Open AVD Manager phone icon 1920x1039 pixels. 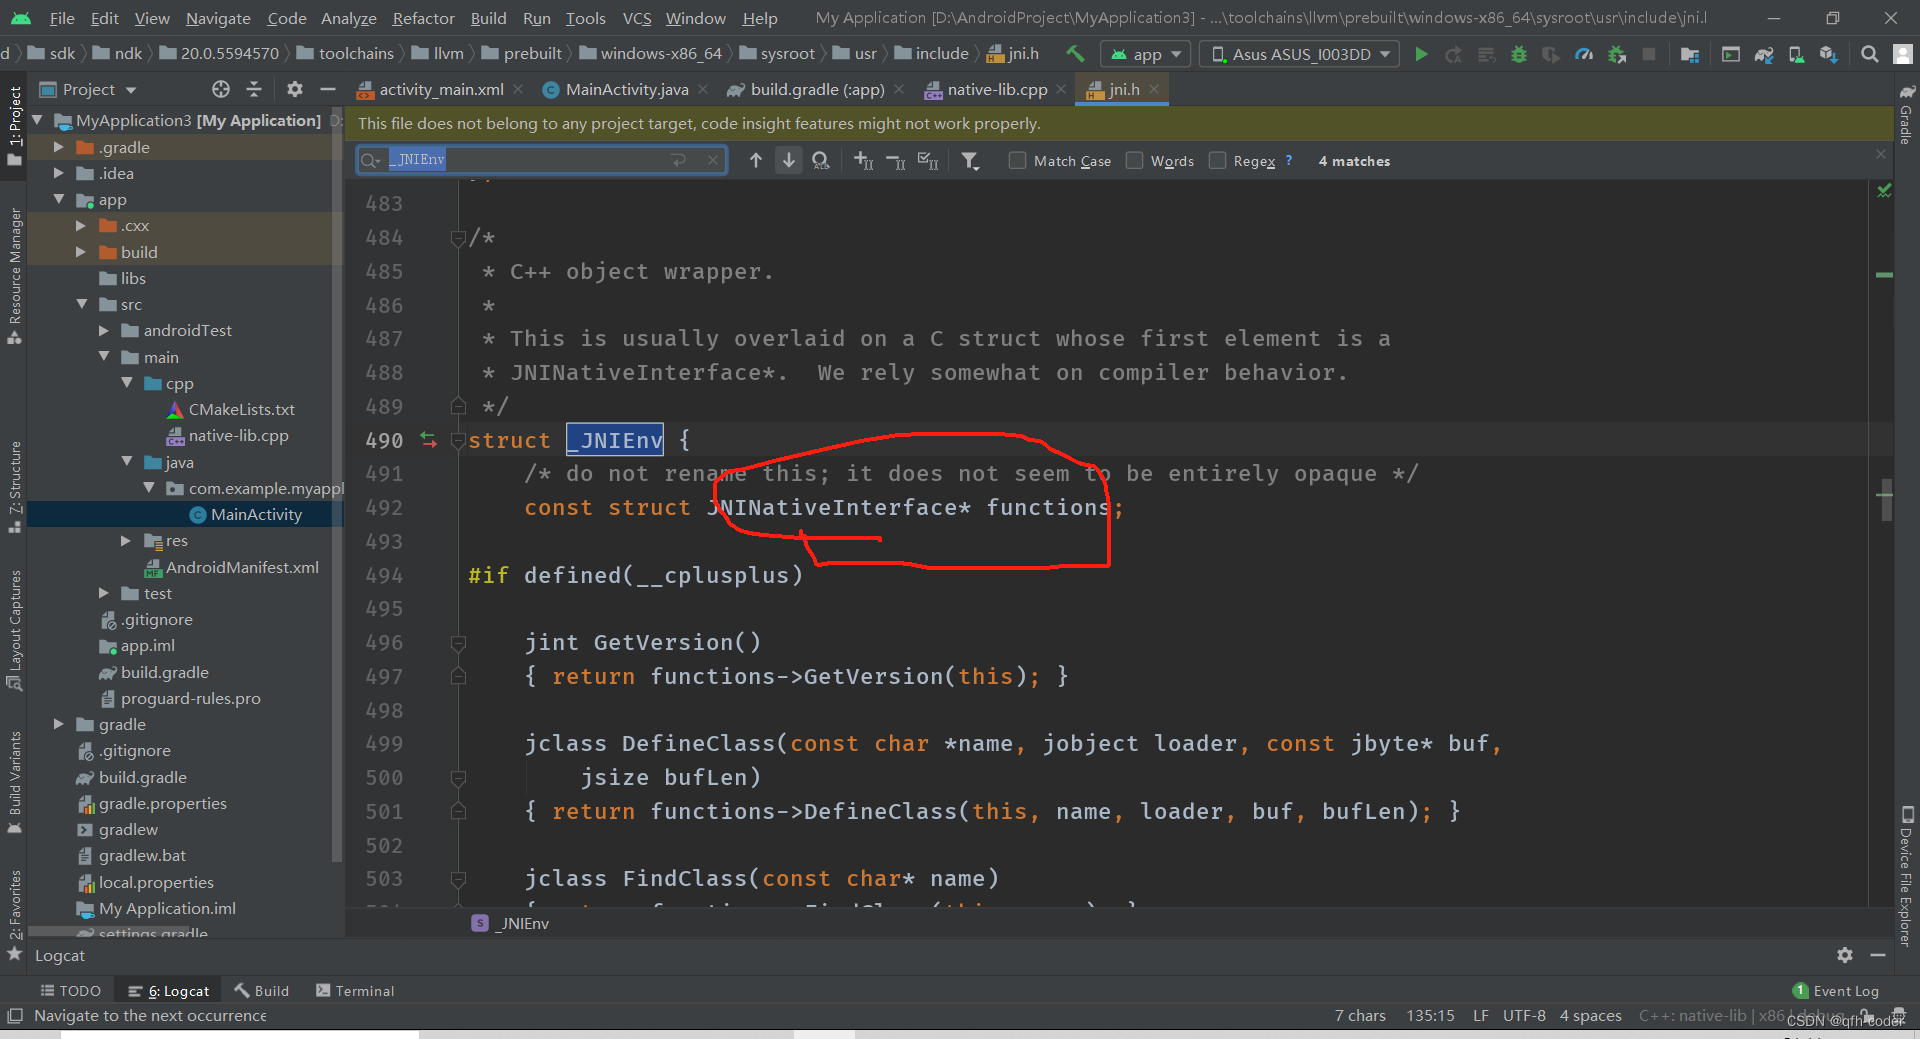1796,54
